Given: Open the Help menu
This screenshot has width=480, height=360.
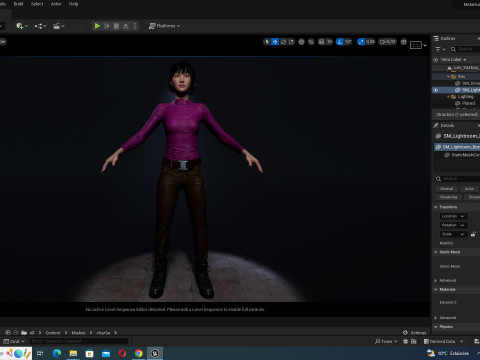Looking at the screenshot, I should [73, 4].
